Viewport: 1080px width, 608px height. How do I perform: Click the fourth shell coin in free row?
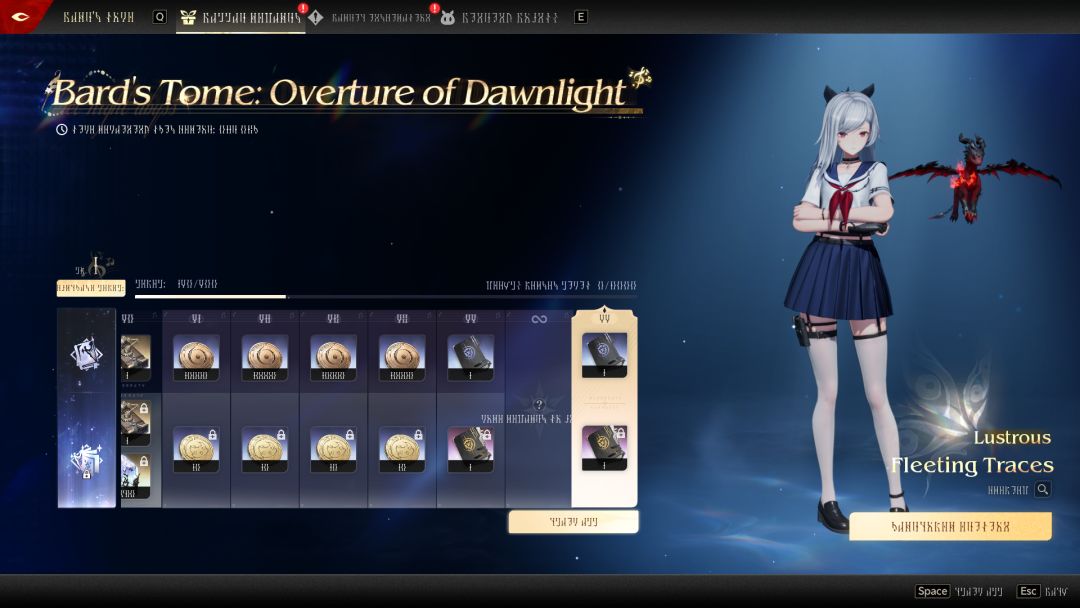(x=402, y=357)
